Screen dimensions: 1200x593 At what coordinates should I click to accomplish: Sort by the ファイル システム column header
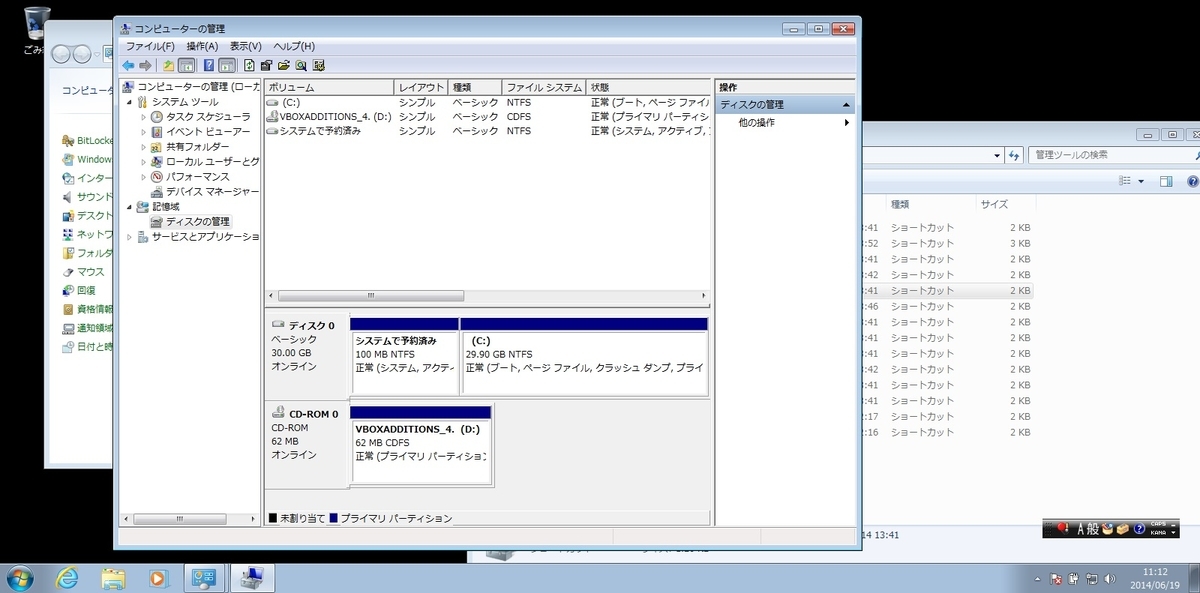click(544, 88)
